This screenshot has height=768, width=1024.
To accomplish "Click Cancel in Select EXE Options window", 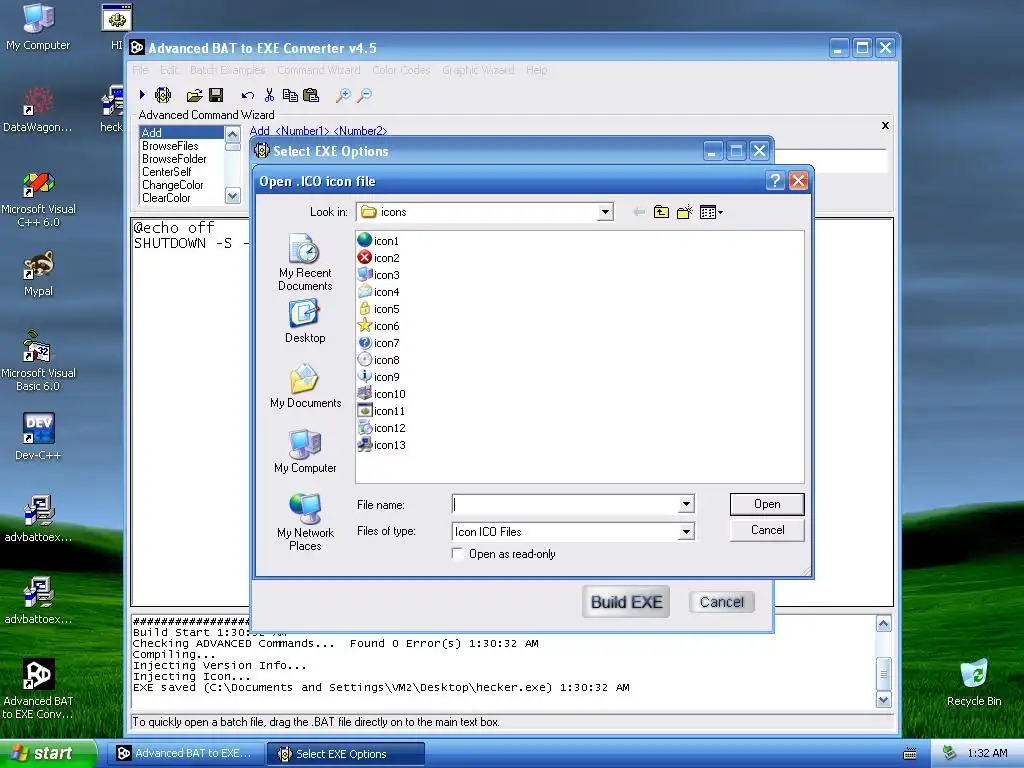I will pos(722,602).
